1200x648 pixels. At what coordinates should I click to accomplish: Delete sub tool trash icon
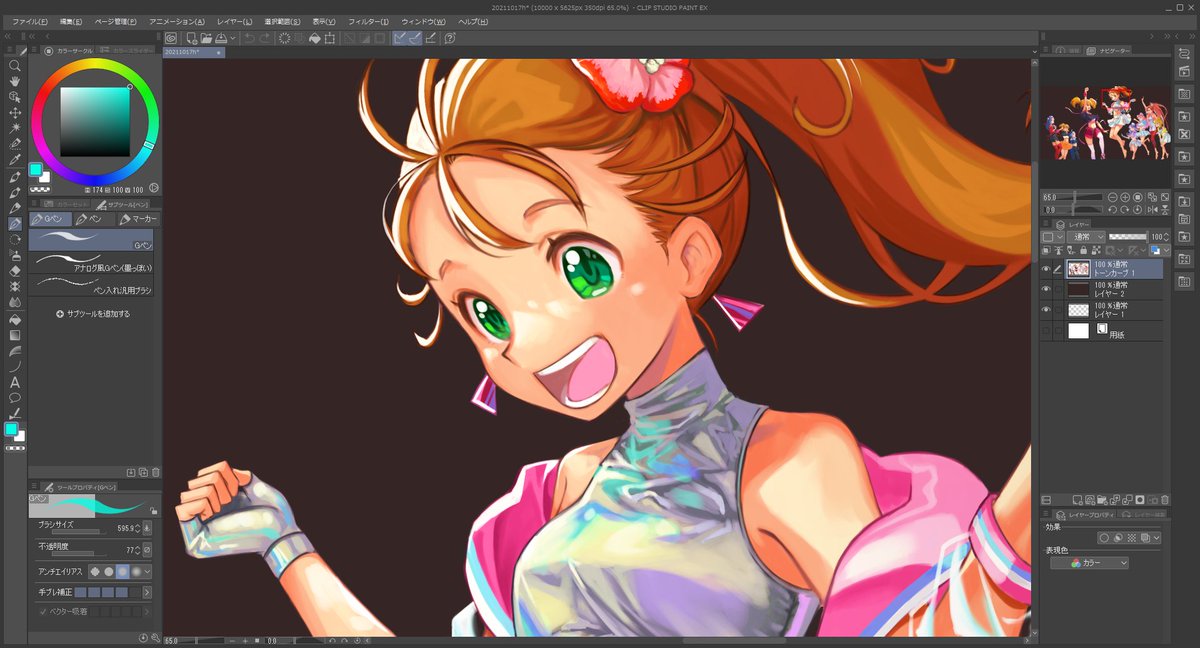pos(155,471)
